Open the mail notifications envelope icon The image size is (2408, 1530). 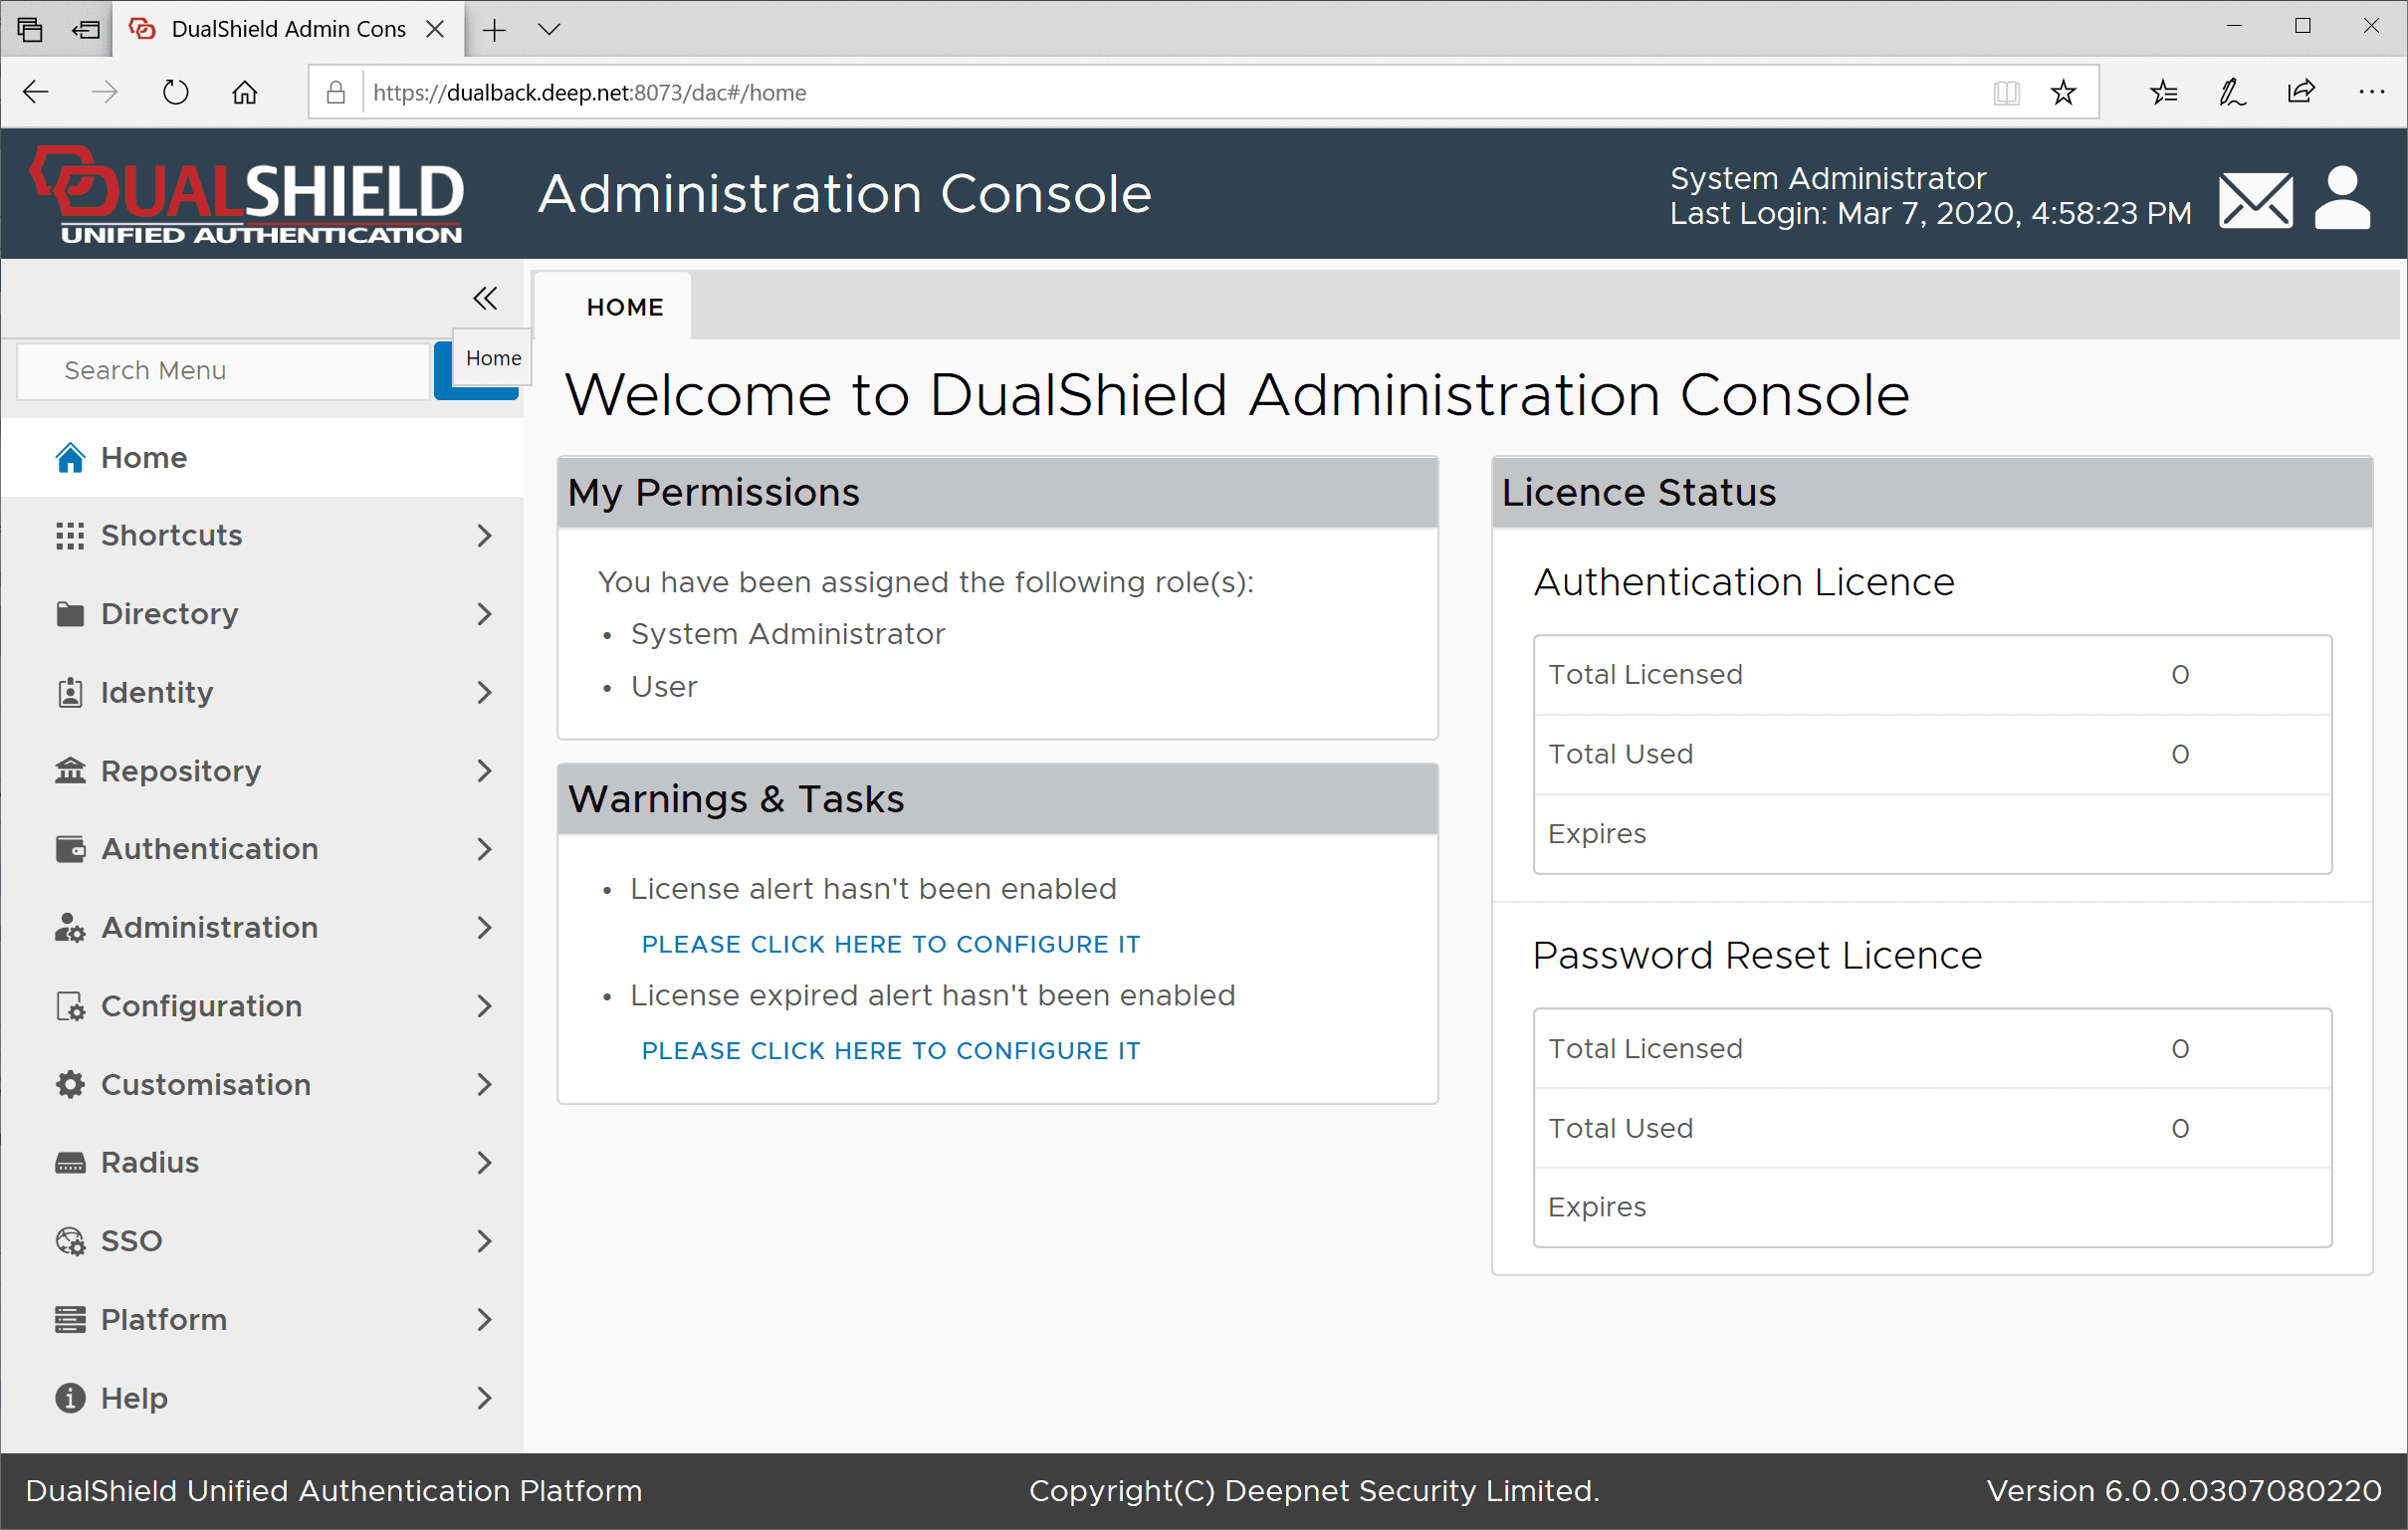point(2255,199)
